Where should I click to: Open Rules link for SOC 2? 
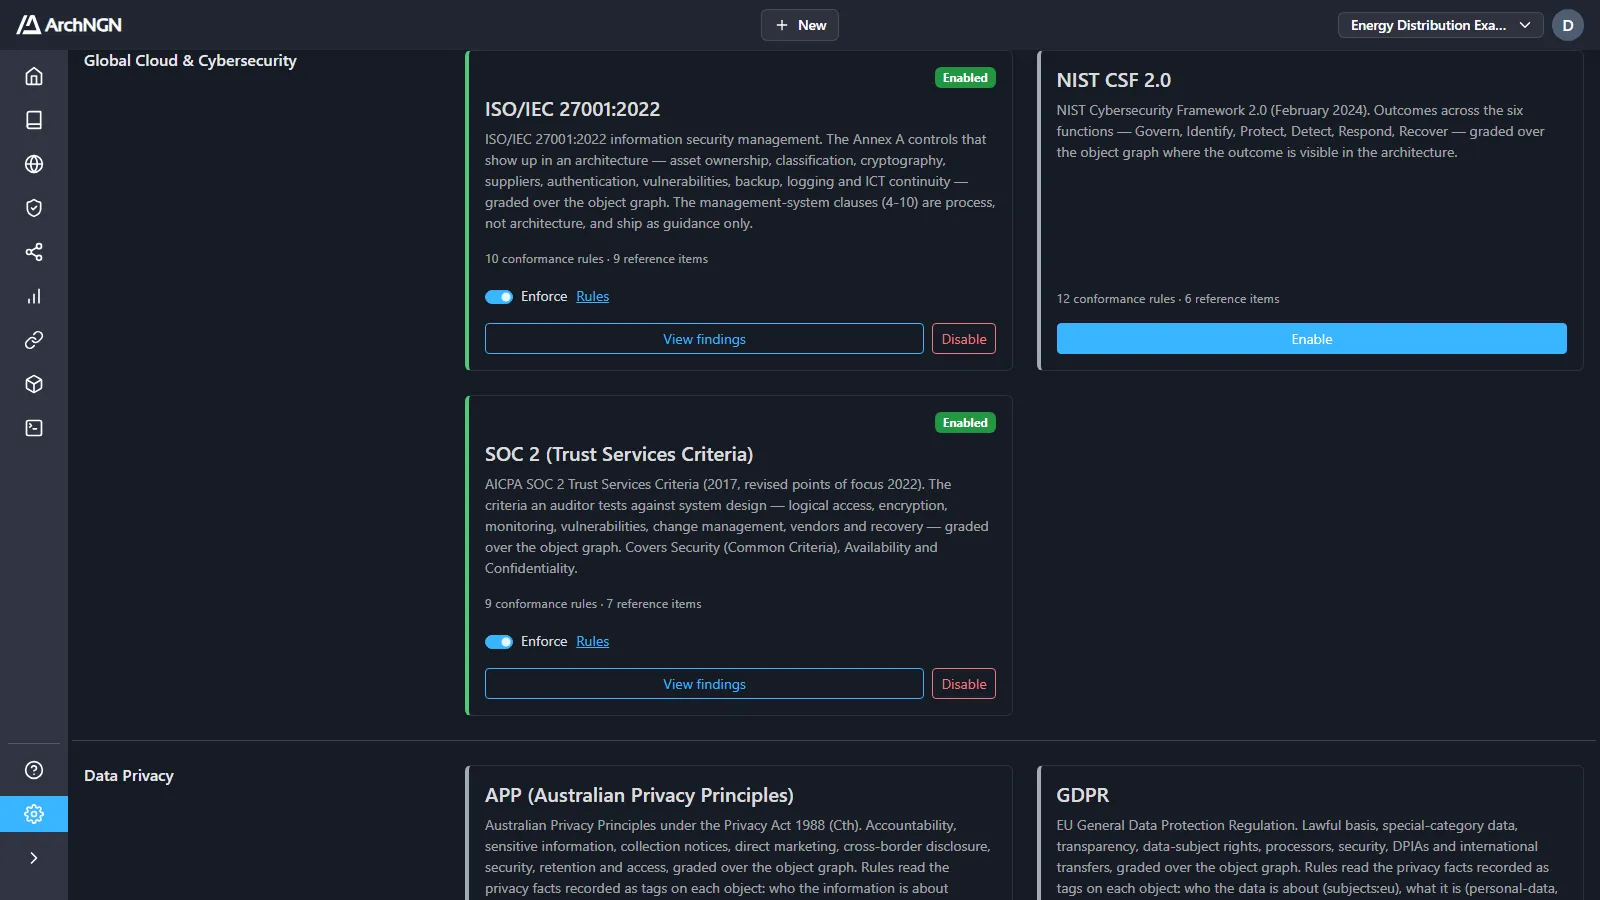coord(592,642)
